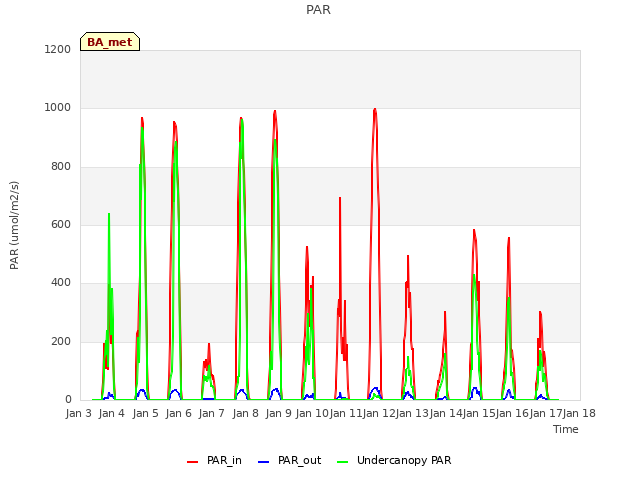Image resolution: width=640 pixels, height=480 pixels.
Task: Click the Jan 6 x-axis tick label
Action: [178, 413]
